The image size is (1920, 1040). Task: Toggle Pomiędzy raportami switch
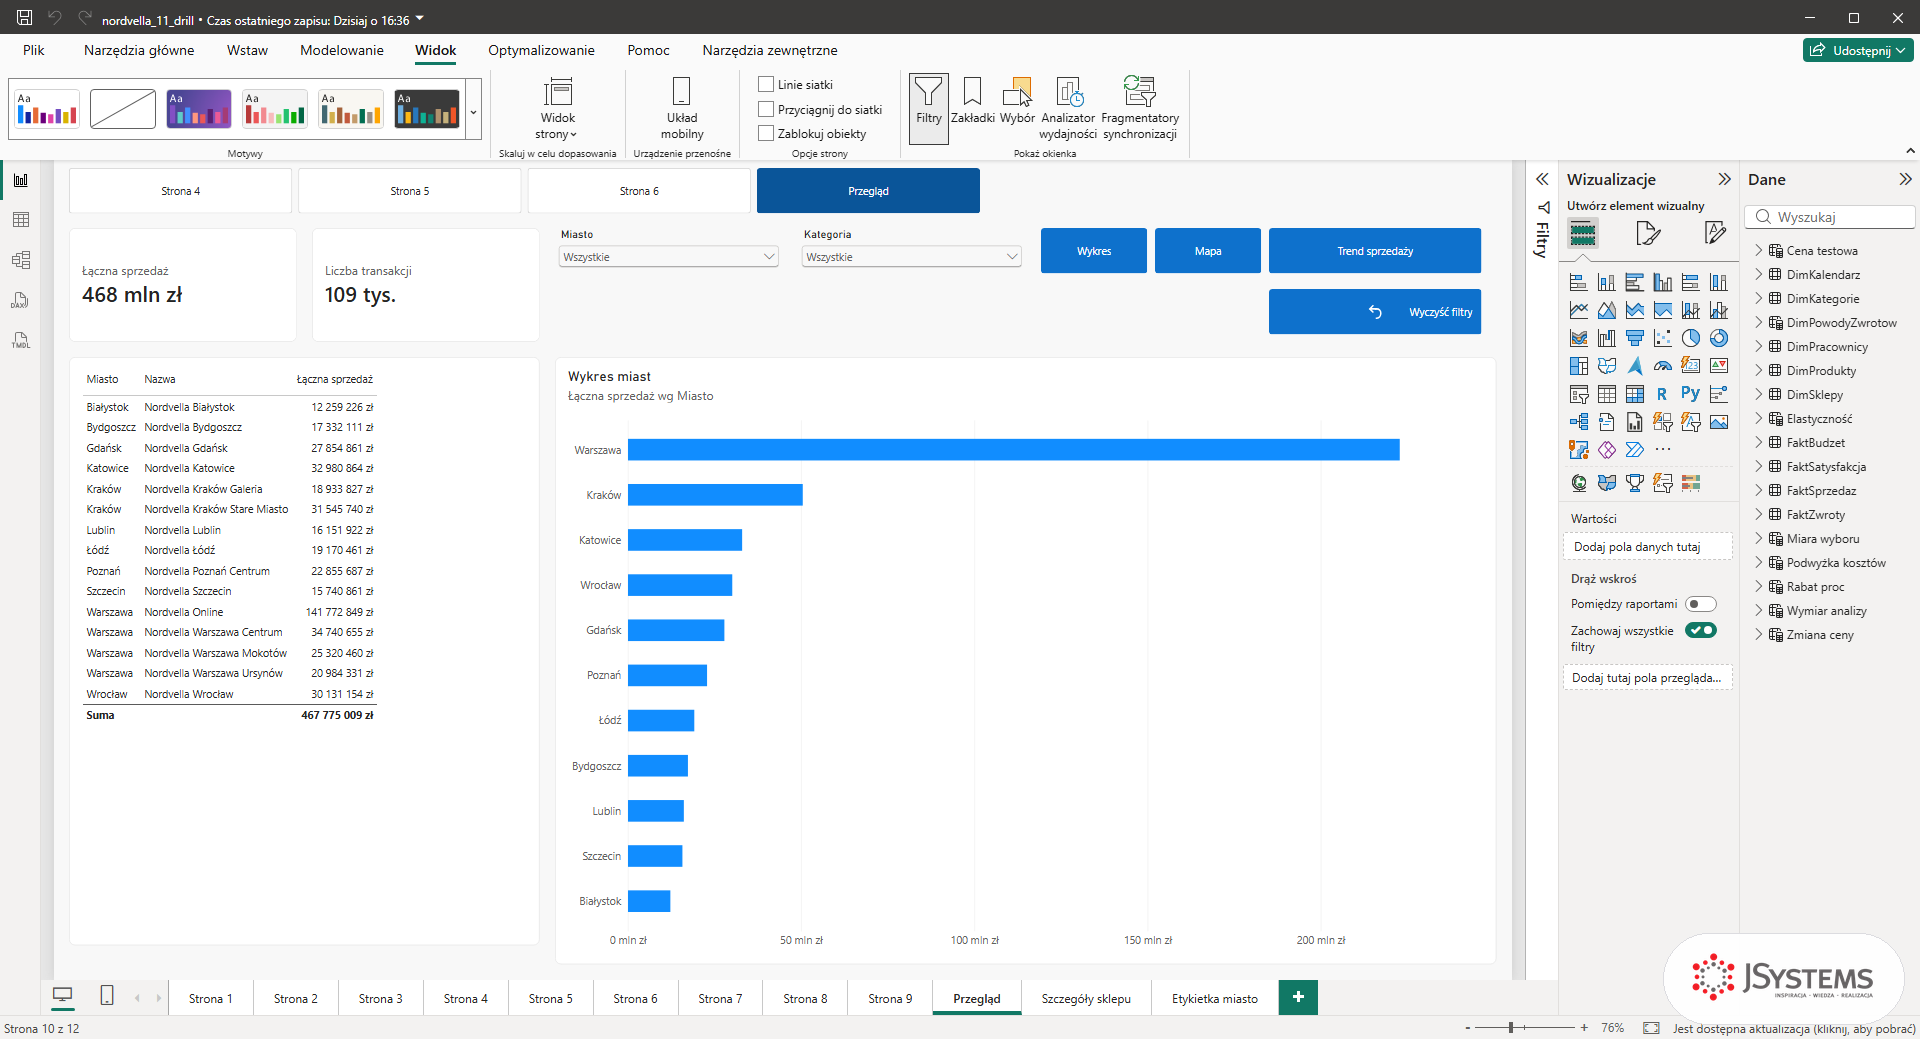(1700, 604)
